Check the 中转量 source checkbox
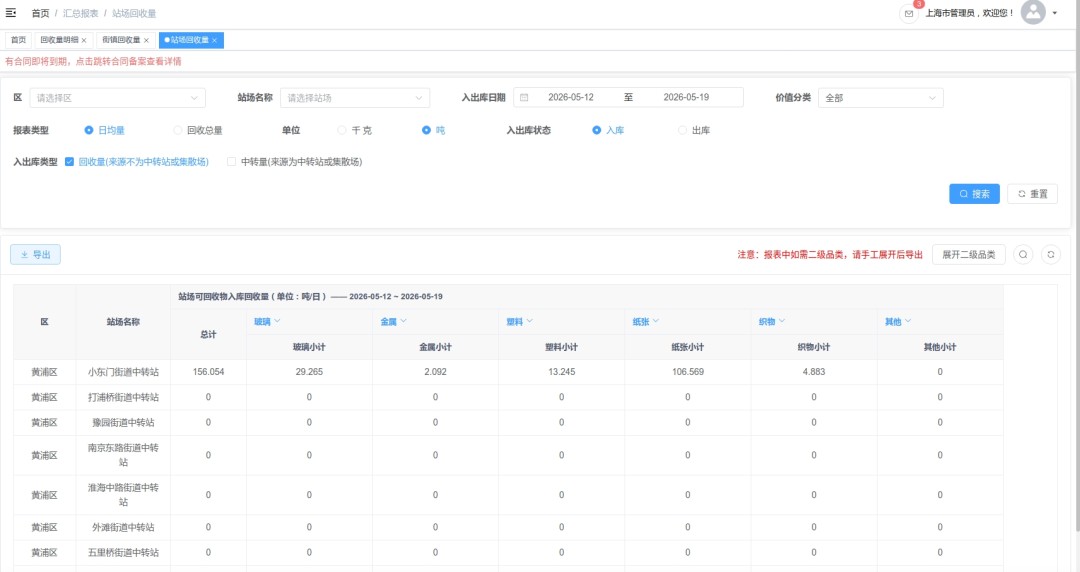The image size is (1080, 572). point(231,162)
